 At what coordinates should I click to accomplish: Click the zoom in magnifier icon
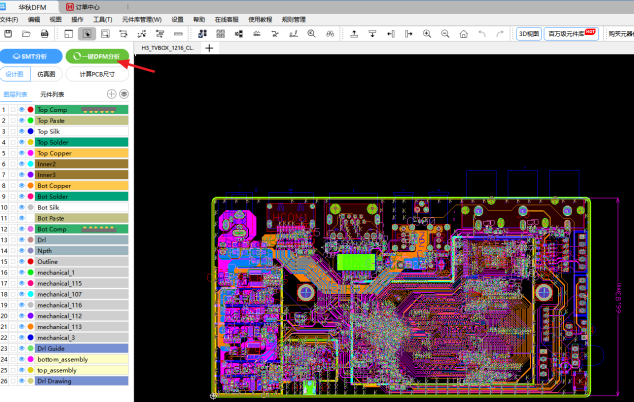coord(427,34)
